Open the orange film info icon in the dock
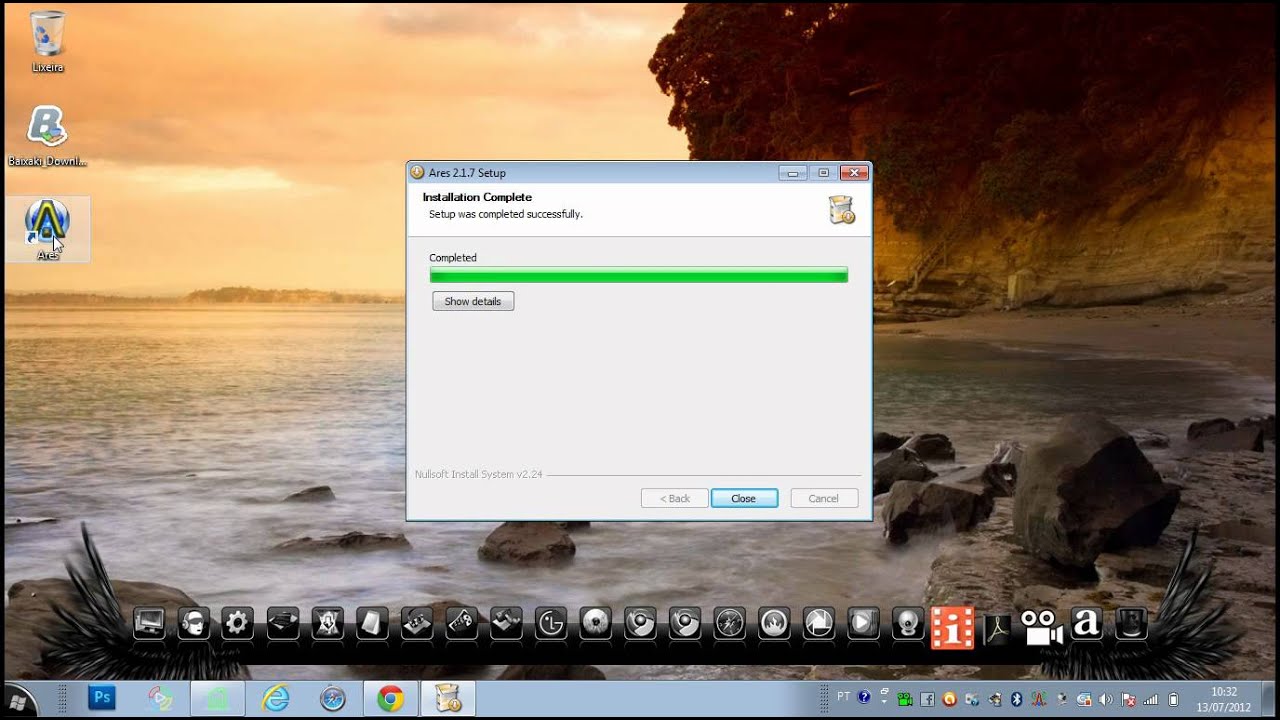1280x720 pixels. (952, 627)
